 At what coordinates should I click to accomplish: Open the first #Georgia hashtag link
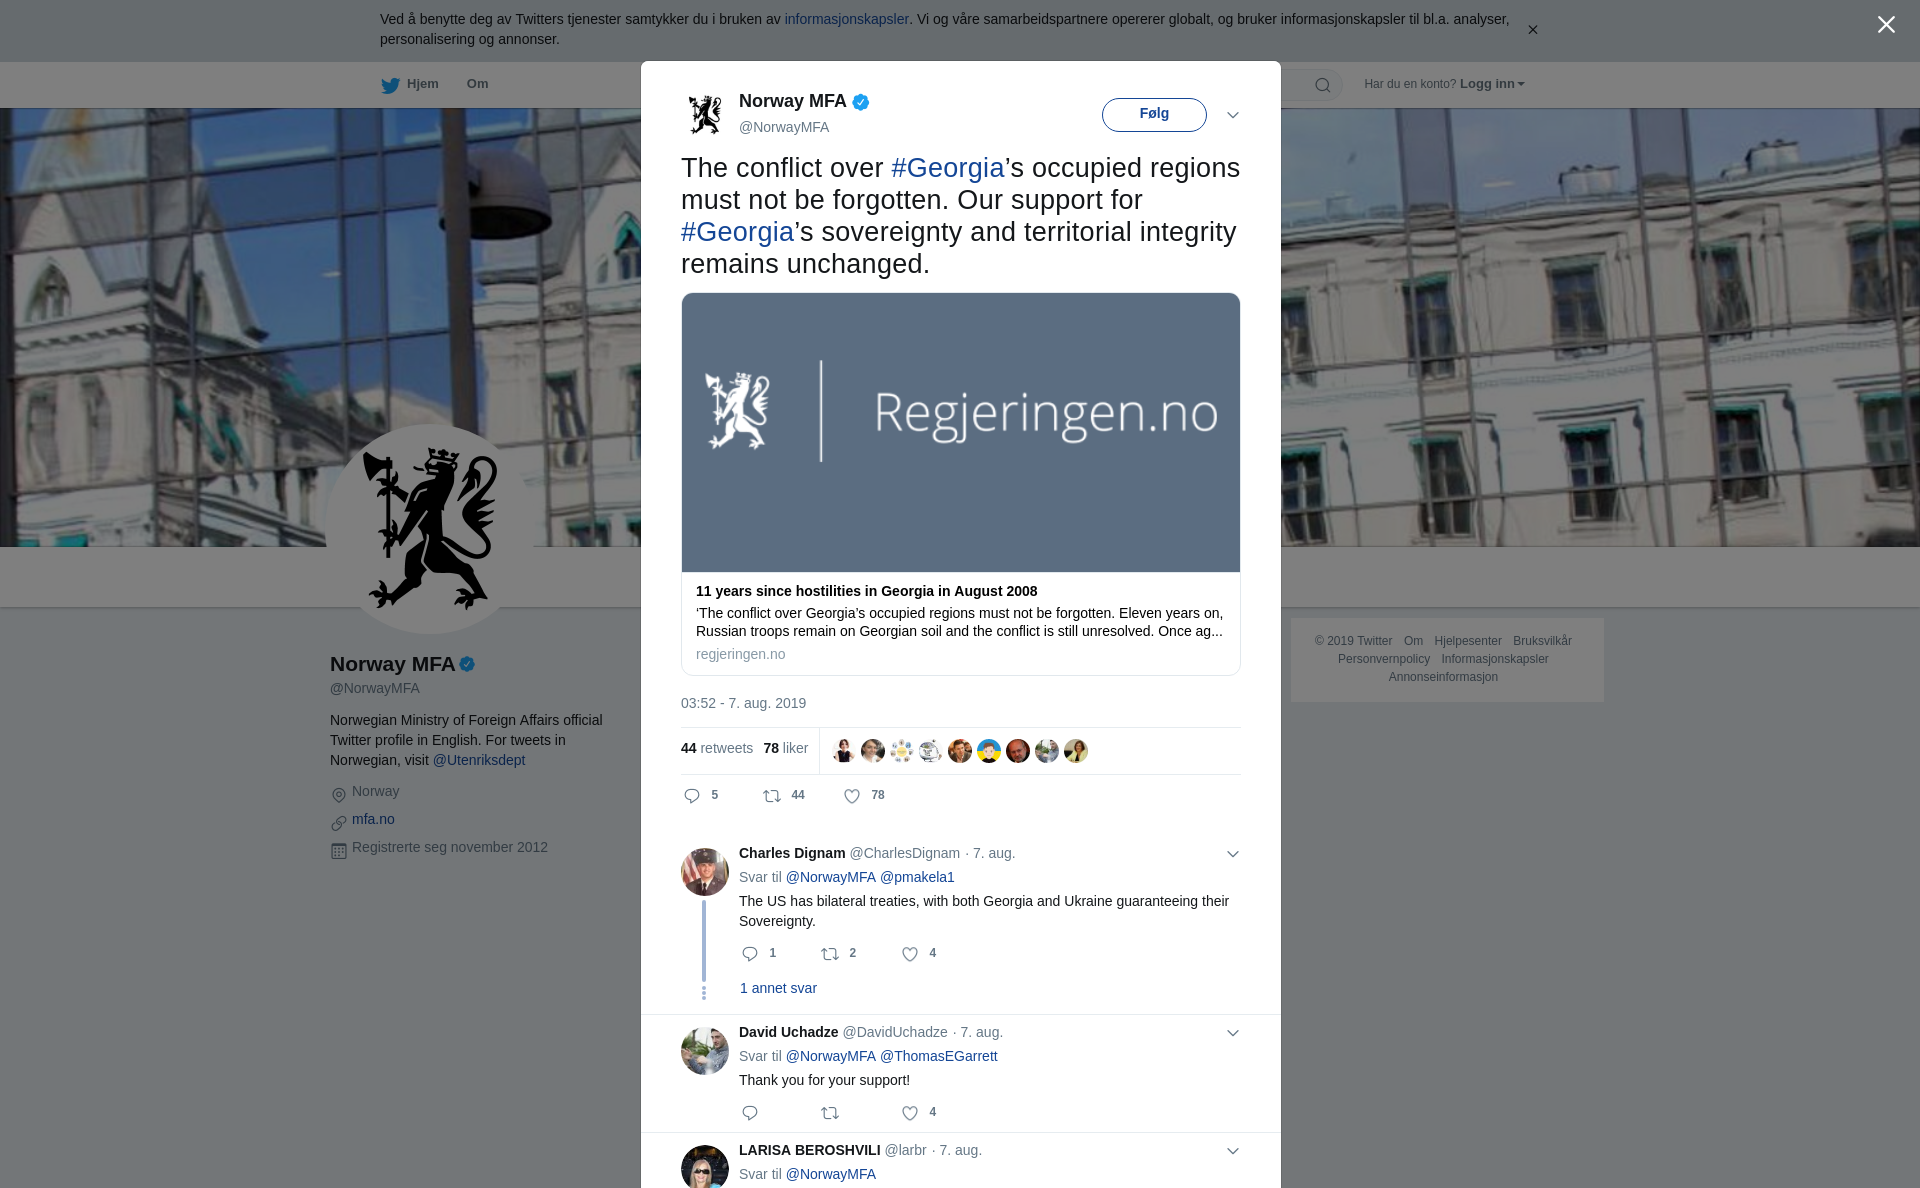point(947,168)
